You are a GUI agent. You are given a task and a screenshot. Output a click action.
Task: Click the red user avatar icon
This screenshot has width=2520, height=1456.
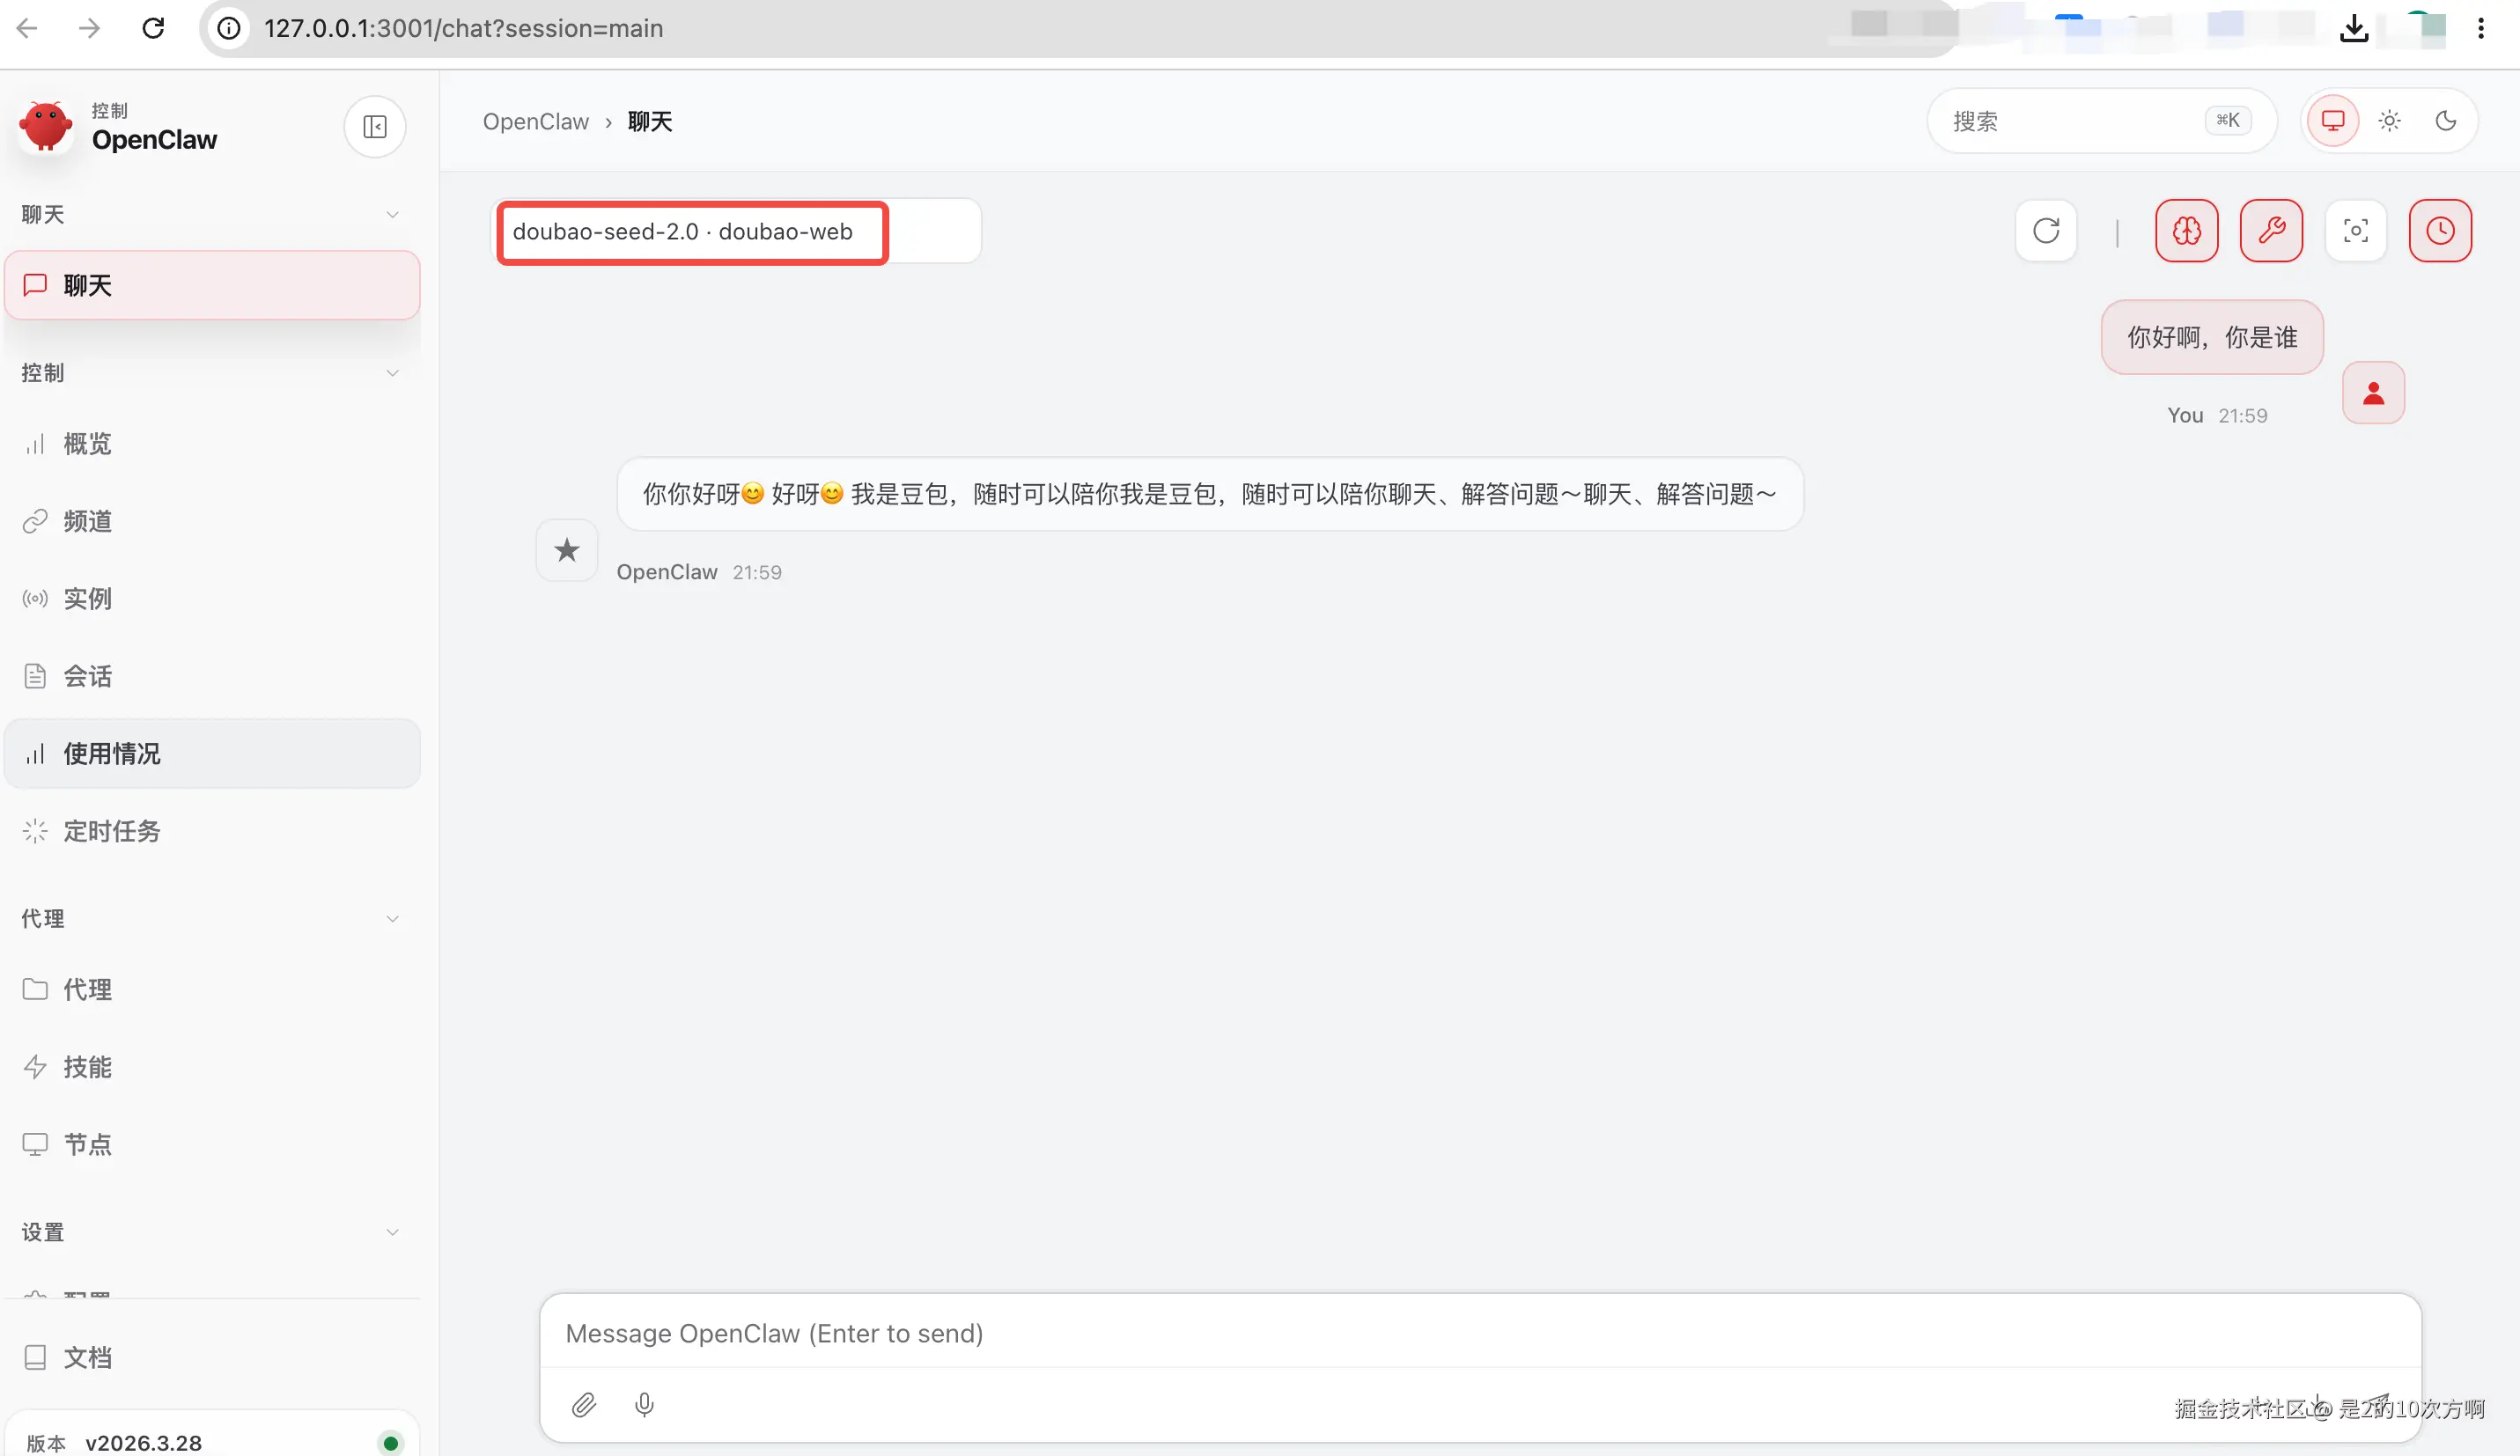(x=2374, y=393)
